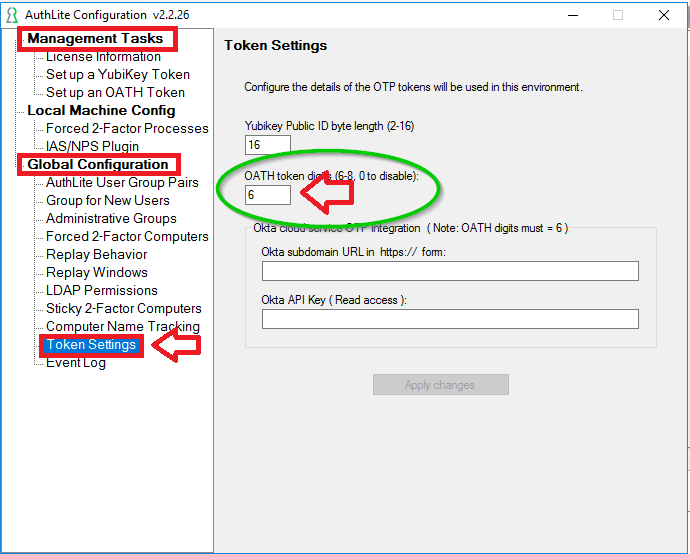The height and width of the screenshot is (554, 690).
Task: Open Forced 2-Factor Processes
Action: pos(127,129)
